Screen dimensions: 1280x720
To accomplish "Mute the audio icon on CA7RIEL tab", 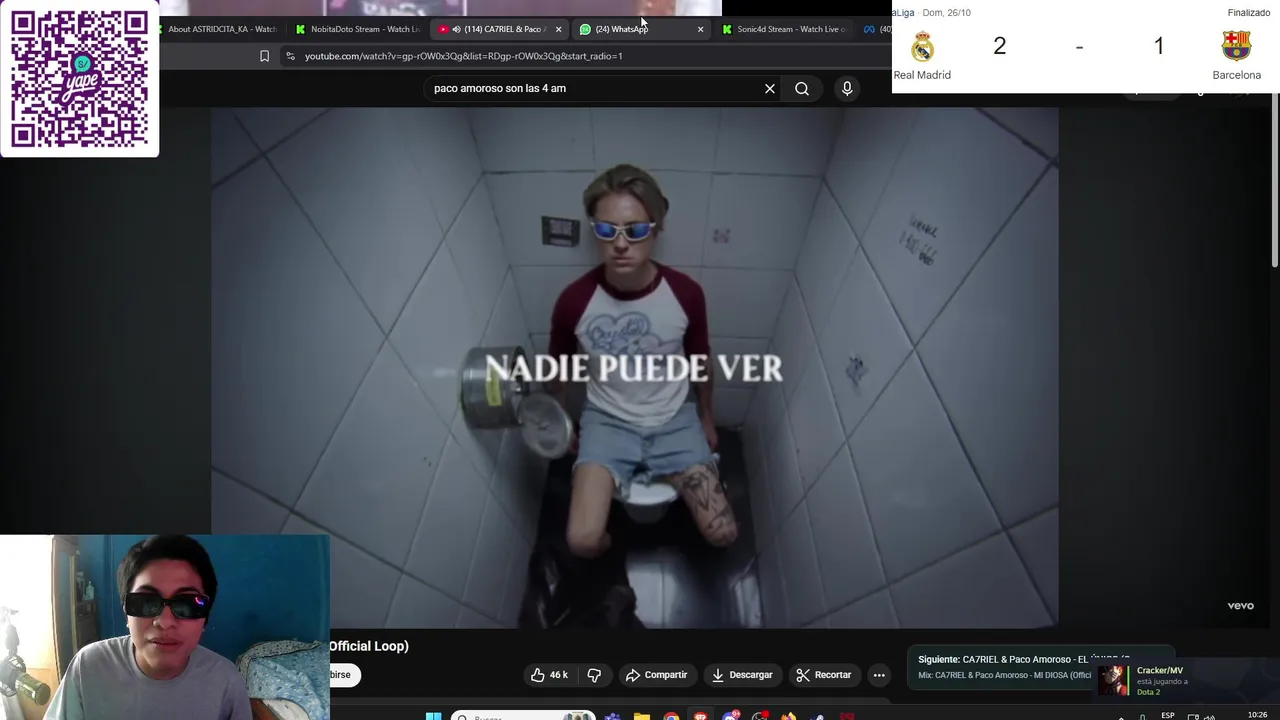I will coord(456,29).
